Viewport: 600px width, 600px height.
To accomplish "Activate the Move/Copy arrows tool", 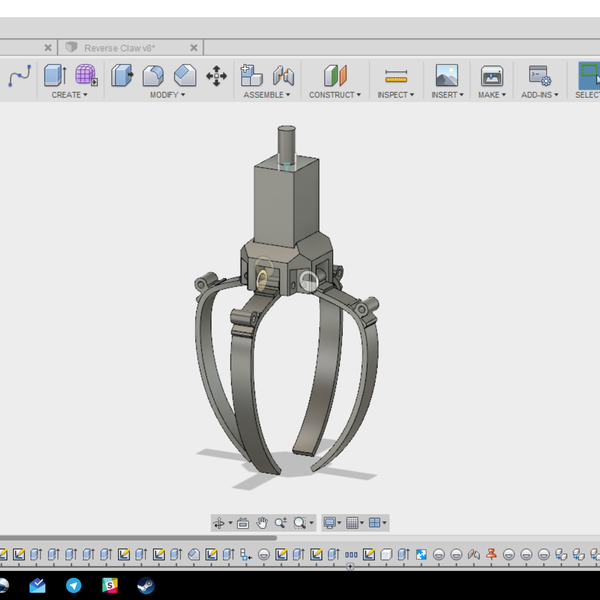I will [216, 76].
